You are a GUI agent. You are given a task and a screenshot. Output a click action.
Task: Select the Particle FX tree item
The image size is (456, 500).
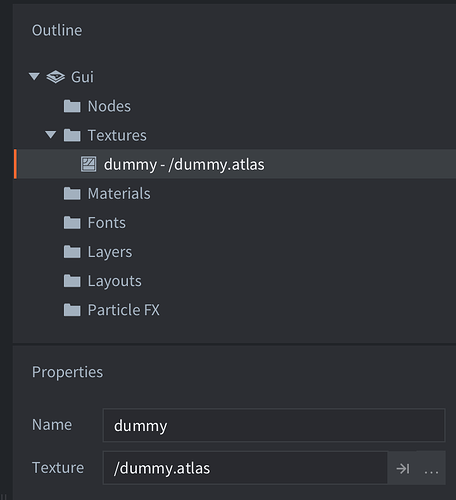[235, 310]
